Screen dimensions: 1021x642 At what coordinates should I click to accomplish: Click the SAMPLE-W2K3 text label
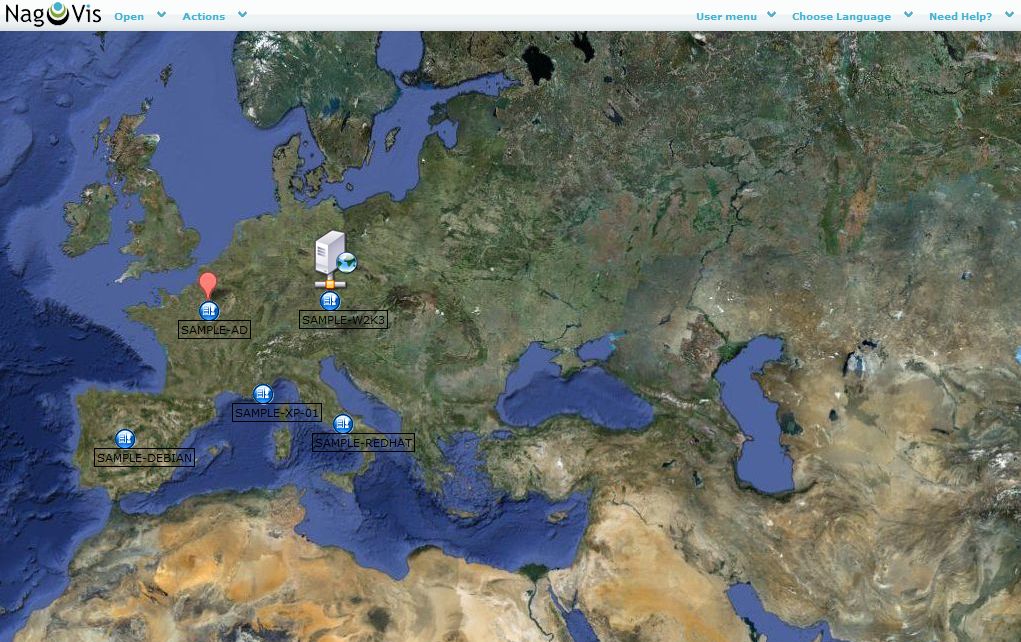(x=343, y=320)
